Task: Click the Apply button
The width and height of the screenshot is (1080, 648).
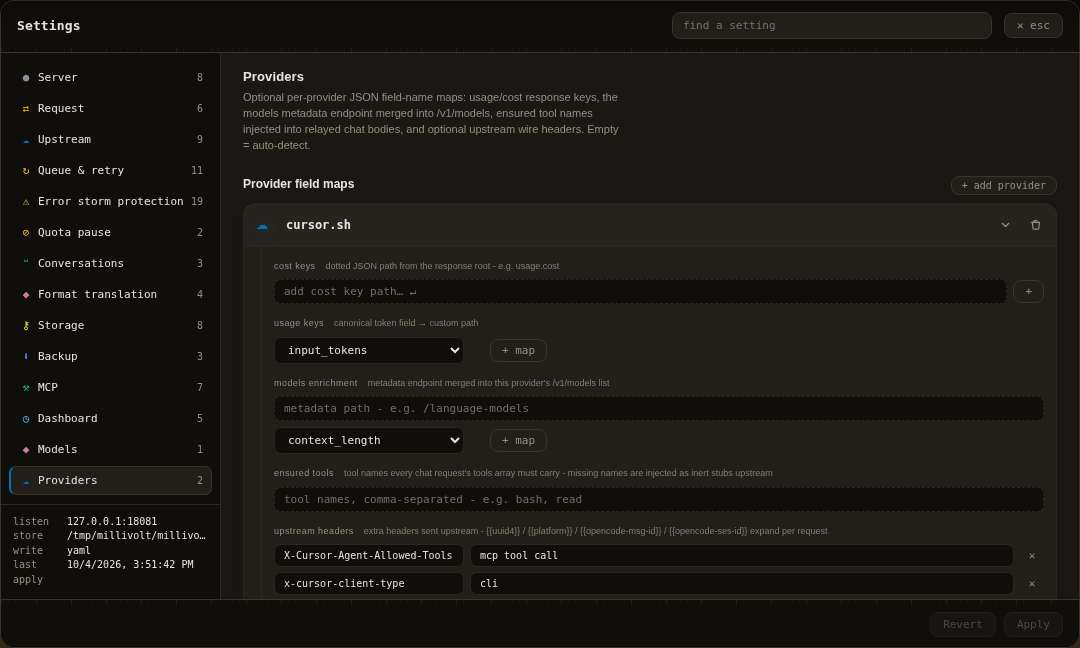Action: click(x=1033, y=625)
